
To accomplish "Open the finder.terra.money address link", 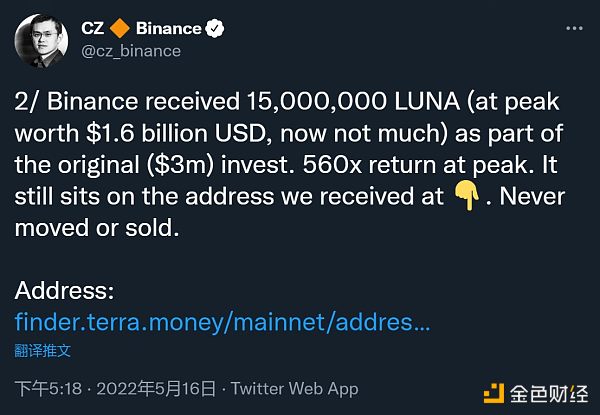I will point(222,322).
